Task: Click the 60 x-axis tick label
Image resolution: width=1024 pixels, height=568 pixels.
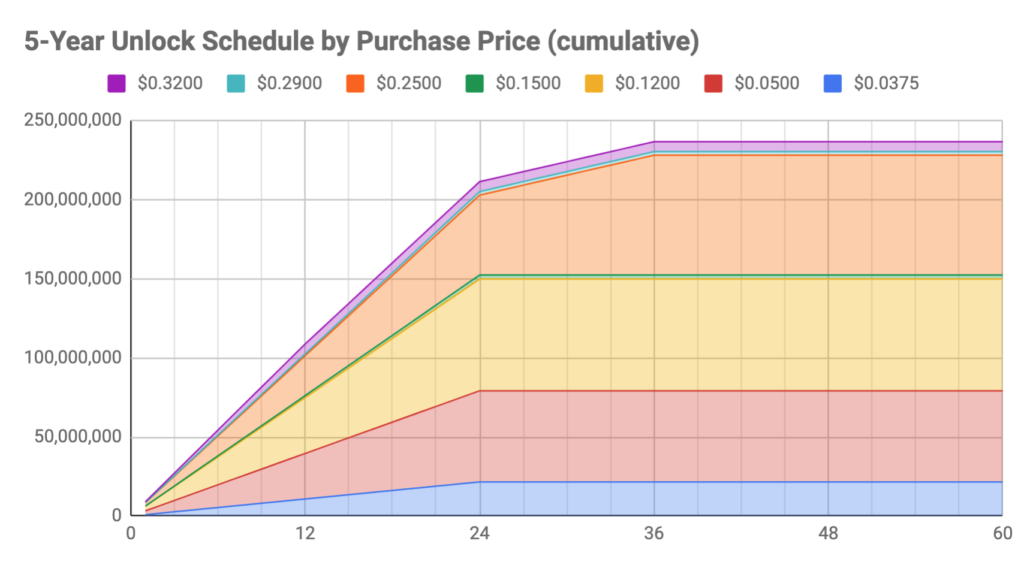Action: click(1002, 533)
